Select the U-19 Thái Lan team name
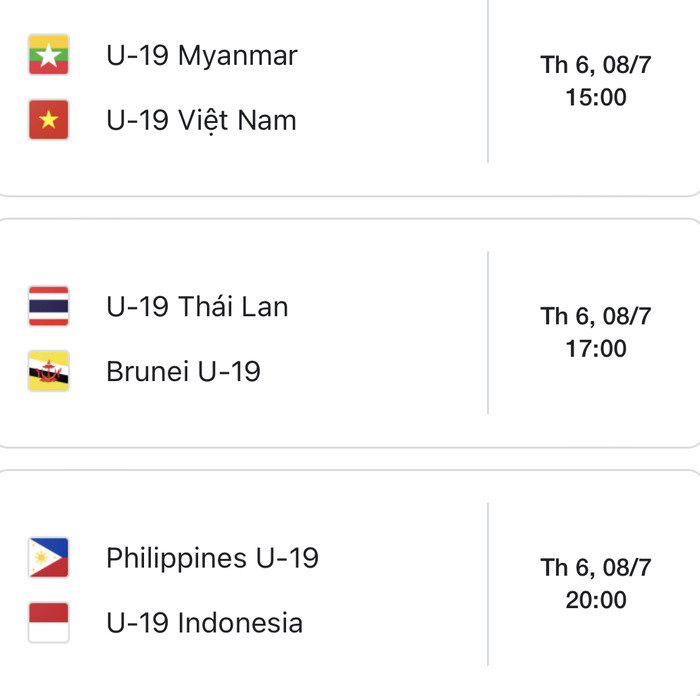The image size is (700, 696). point(197,307)
